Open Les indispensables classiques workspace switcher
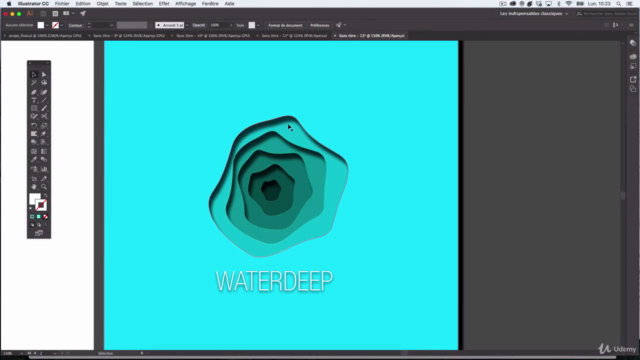This screenshot has width=640, height=360. coord(534,13)
